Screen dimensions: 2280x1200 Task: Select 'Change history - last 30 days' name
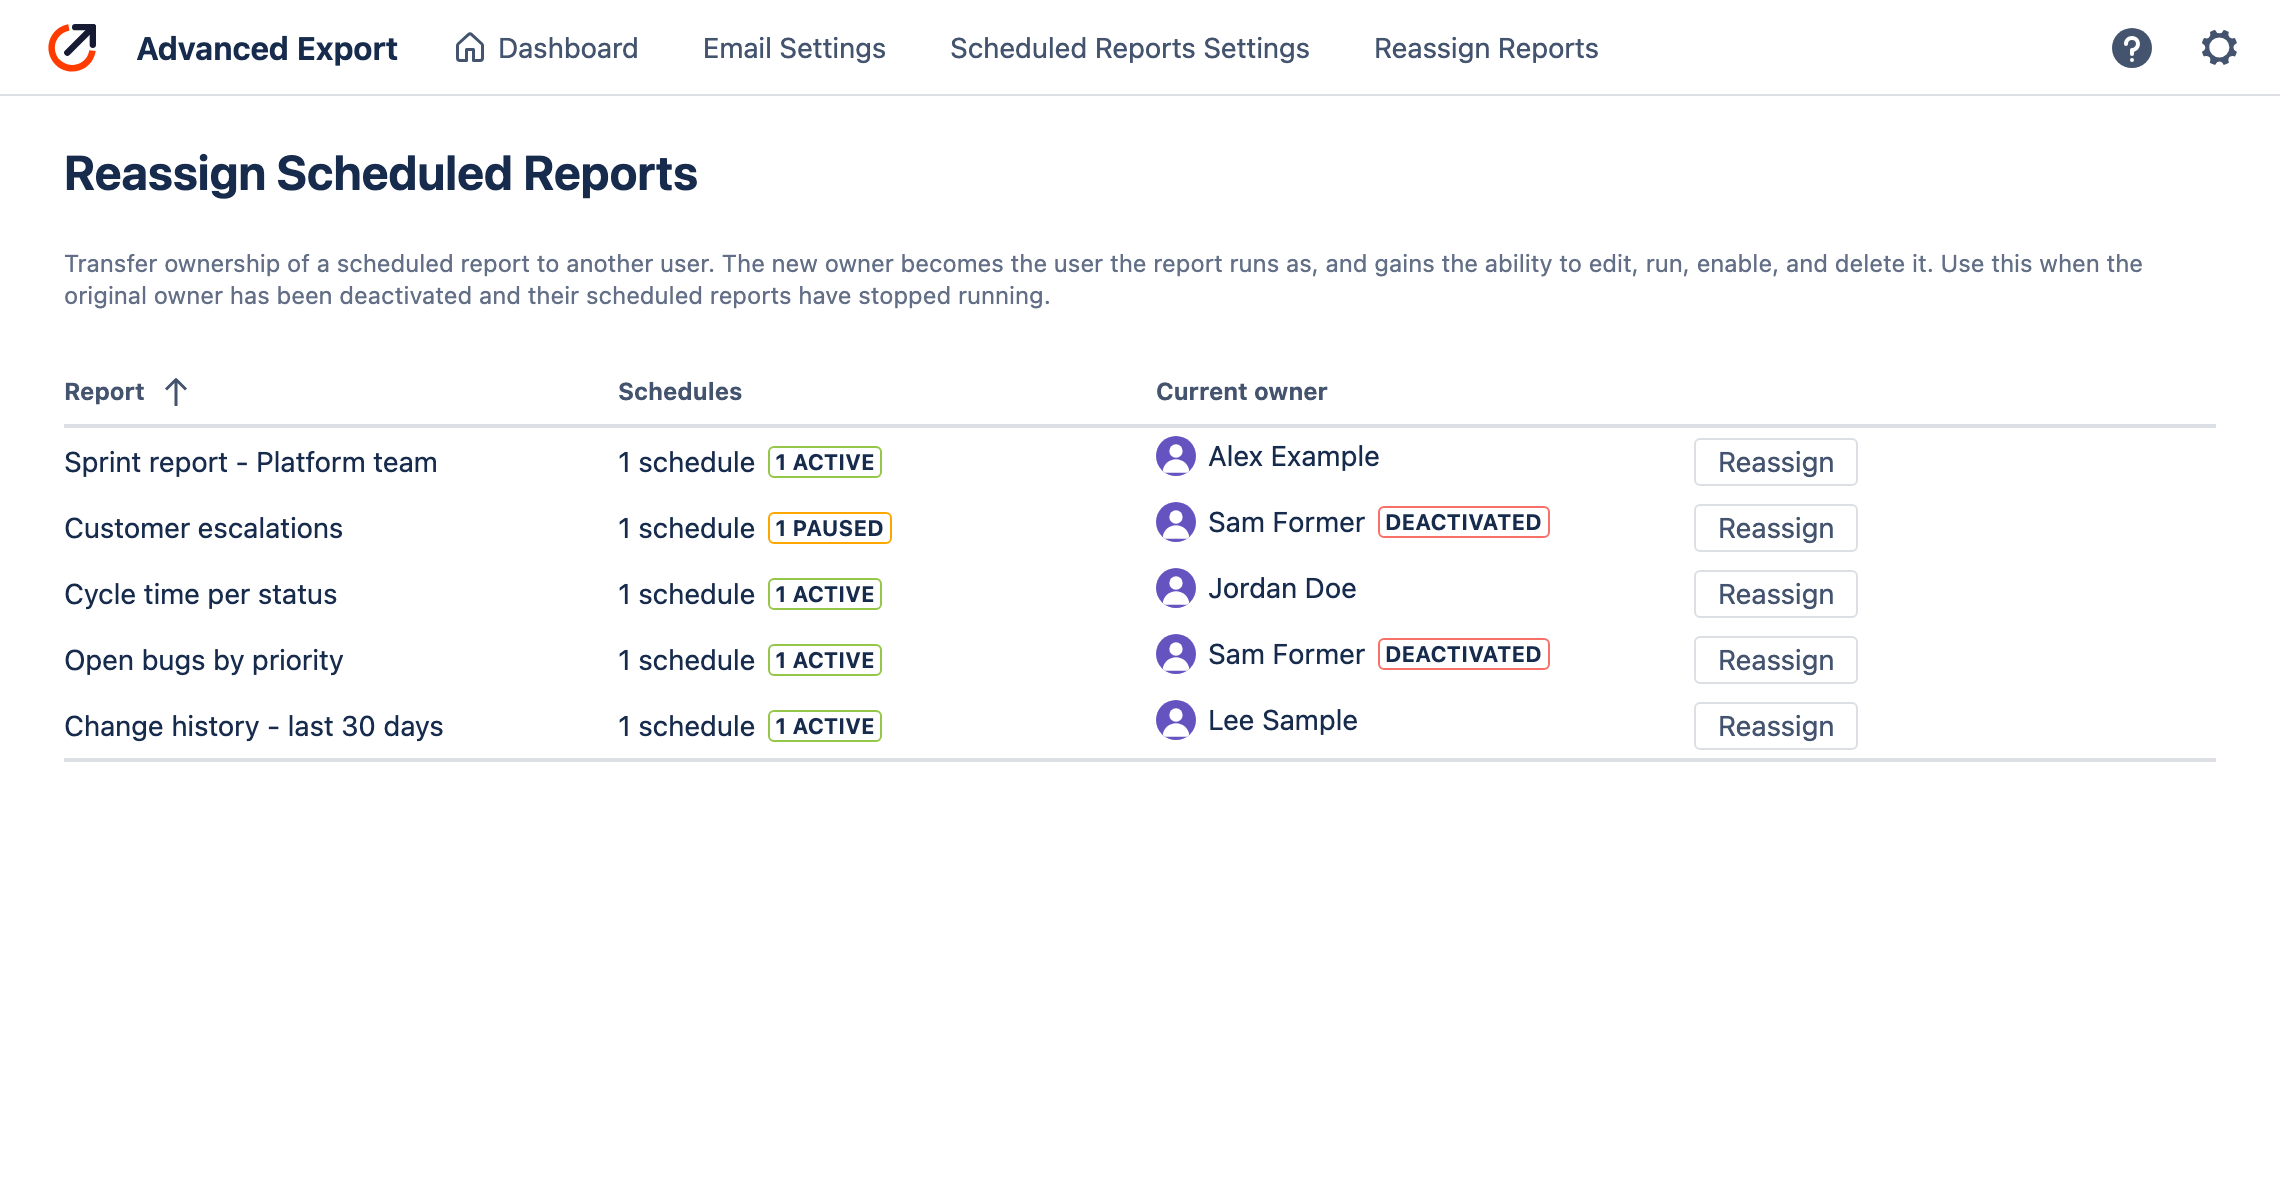click(x=253, y=726)
